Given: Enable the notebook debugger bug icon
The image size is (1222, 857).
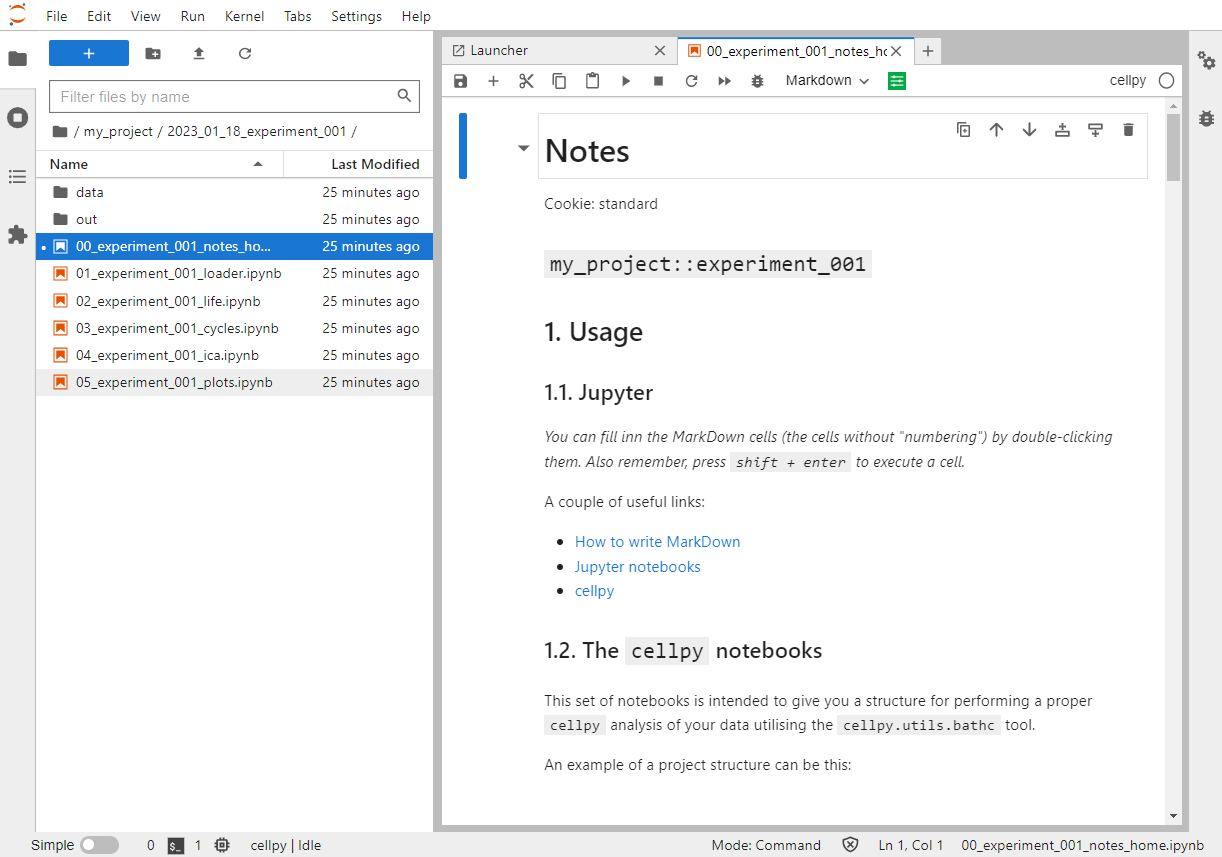Looking at the screenshot, I should click(x=758, y=81).
